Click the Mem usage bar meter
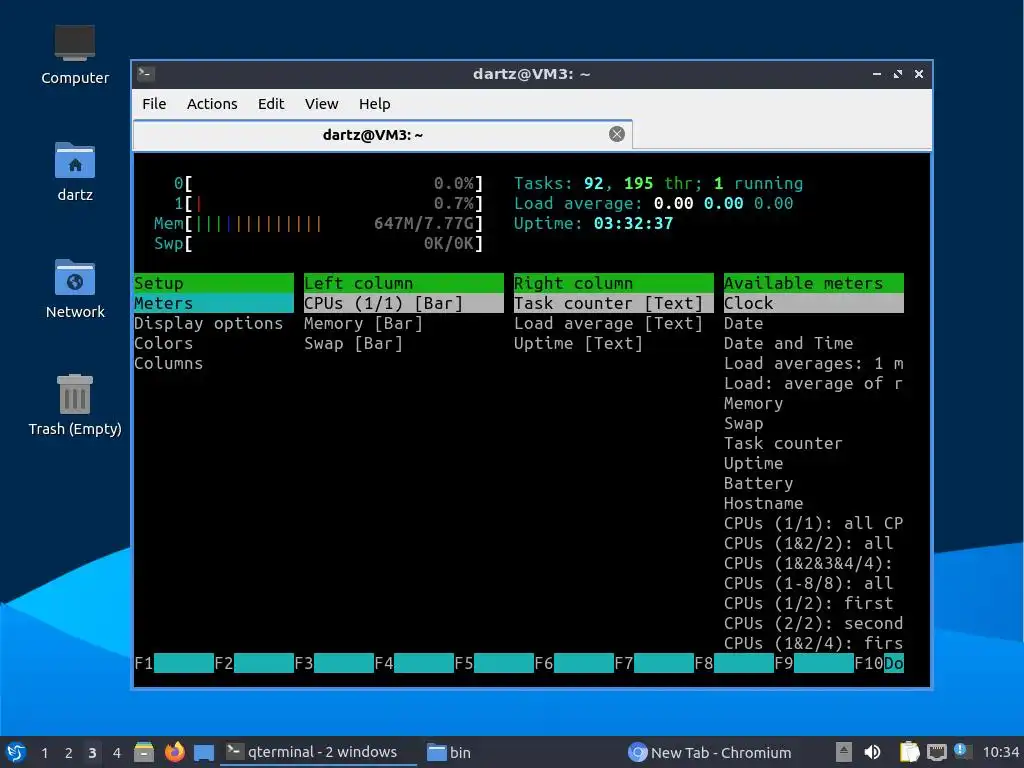Viewport: 1024px width, 768px height. [x=319, y=223]
